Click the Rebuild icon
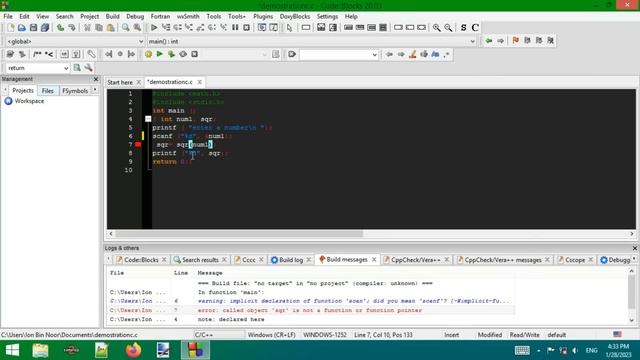This screenshot has width=640, height=360. coord(183,54)
